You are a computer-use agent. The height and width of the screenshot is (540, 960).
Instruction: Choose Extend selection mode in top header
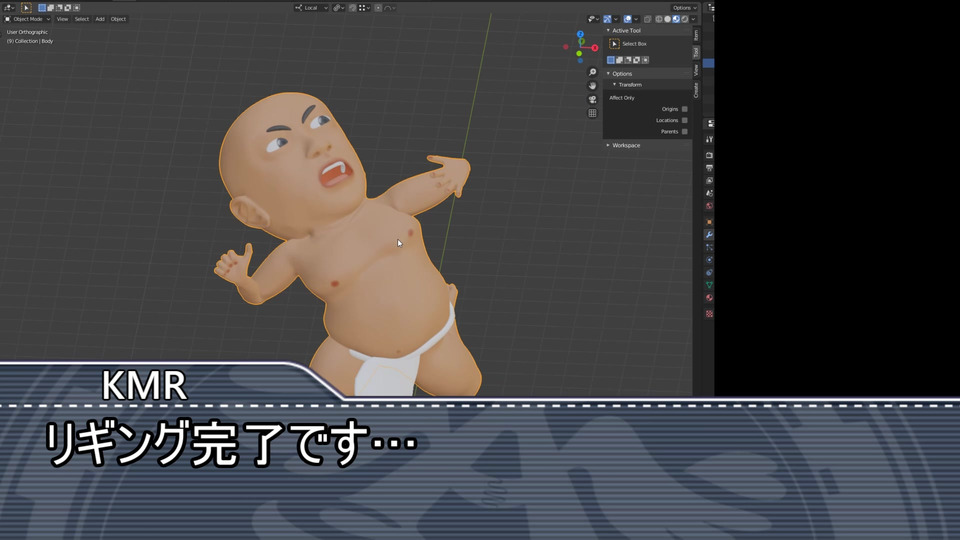tap(50, 8)
